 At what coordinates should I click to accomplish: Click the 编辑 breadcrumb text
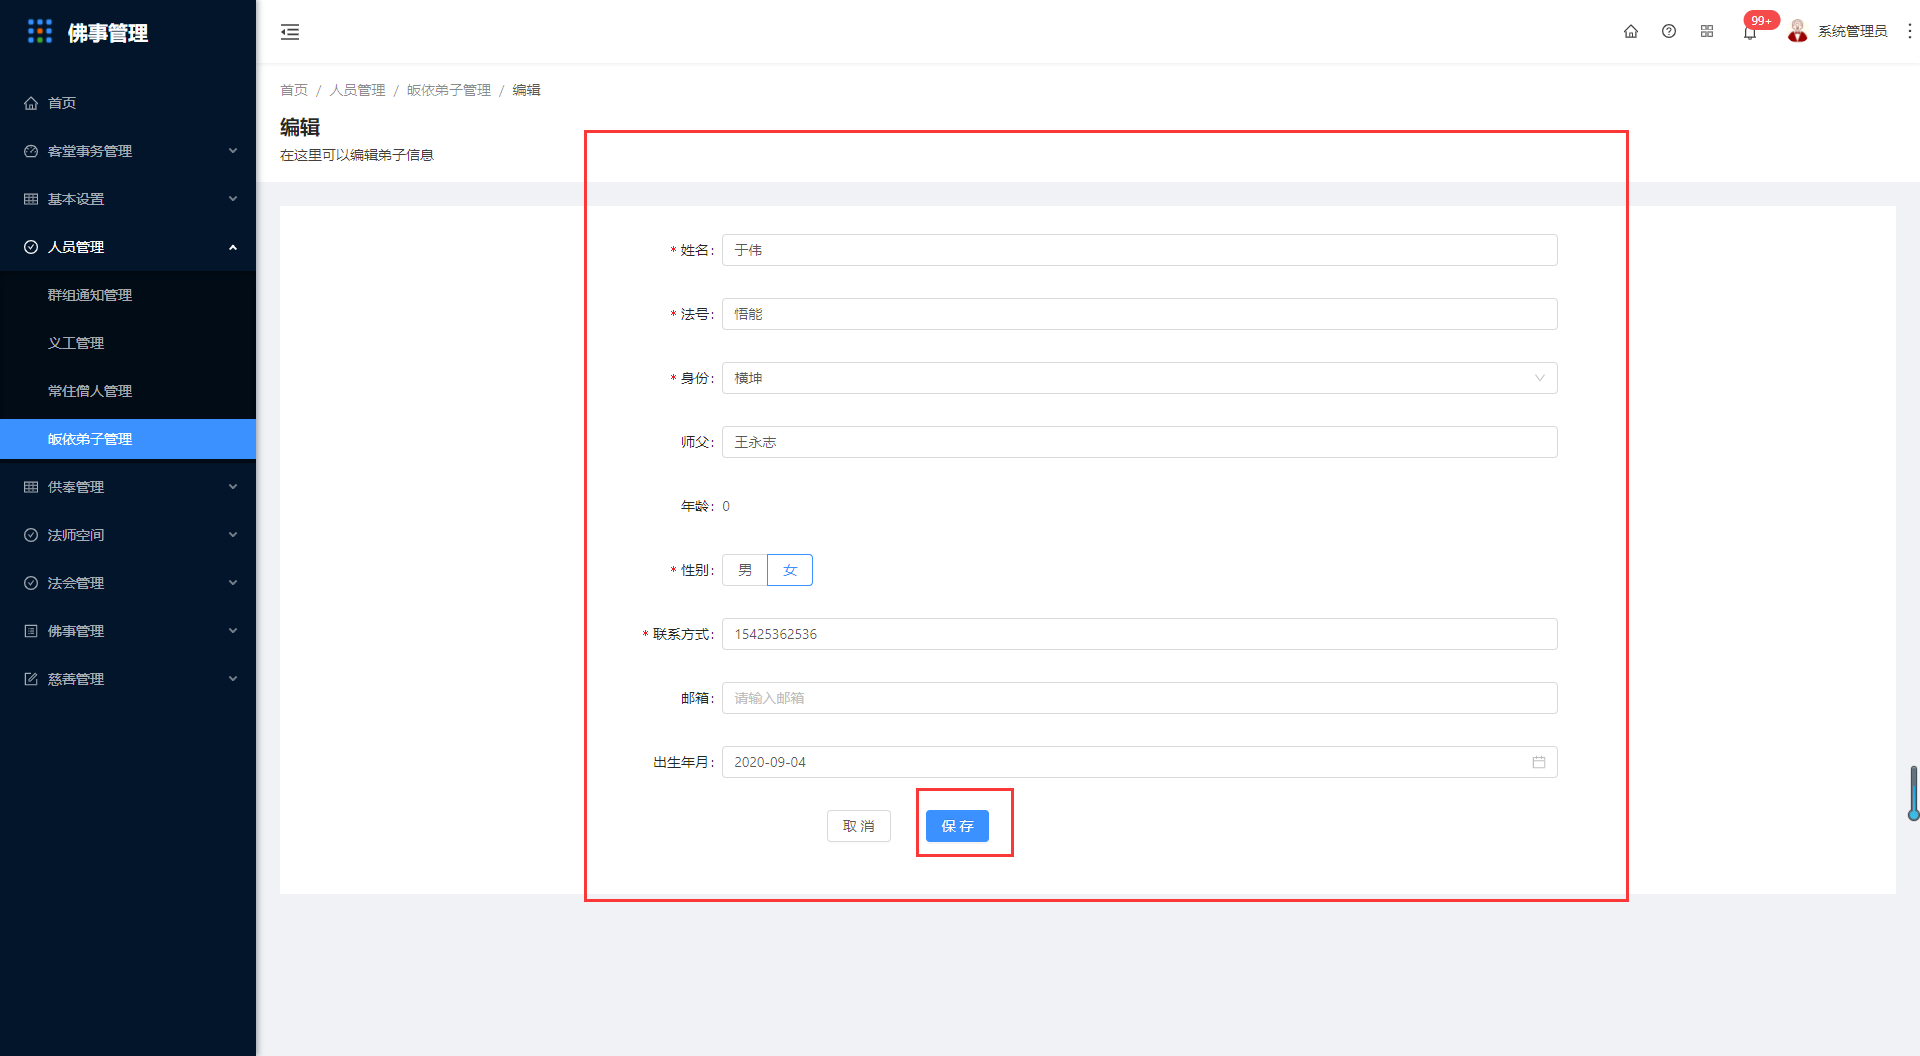(526, 90)
